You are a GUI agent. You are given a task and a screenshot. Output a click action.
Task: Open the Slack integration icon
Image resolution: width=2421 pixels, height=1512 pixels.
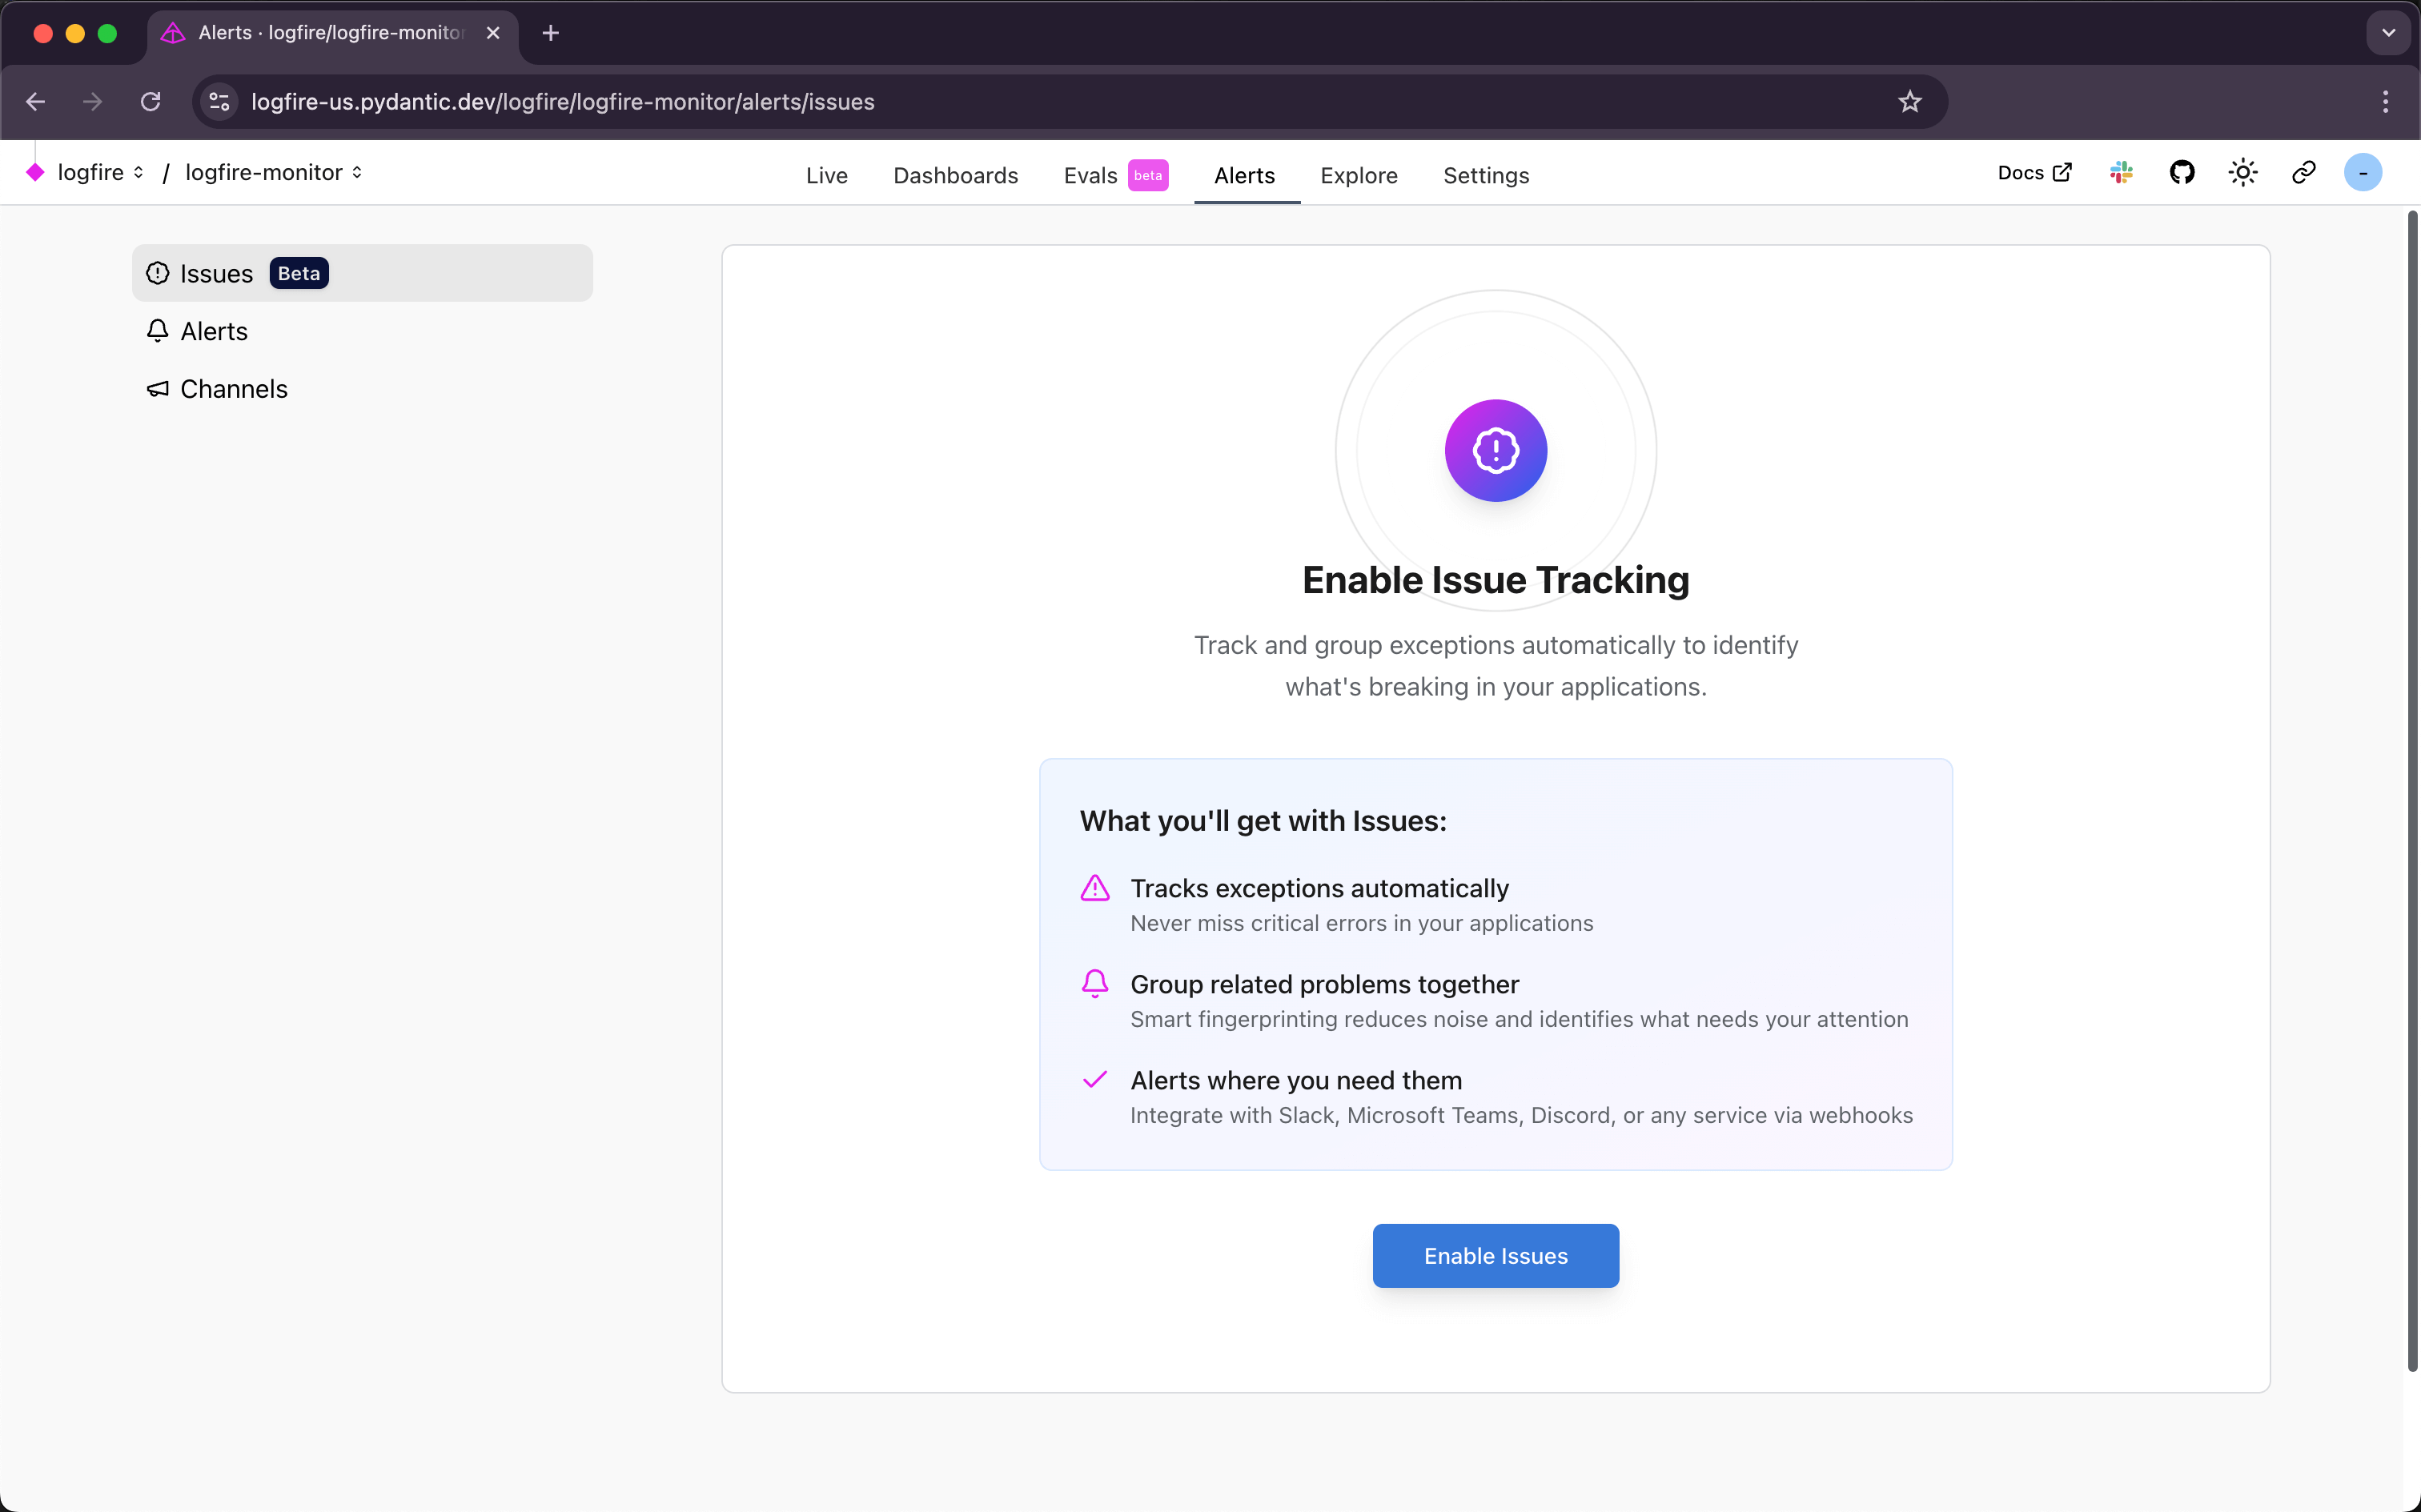2122,172
